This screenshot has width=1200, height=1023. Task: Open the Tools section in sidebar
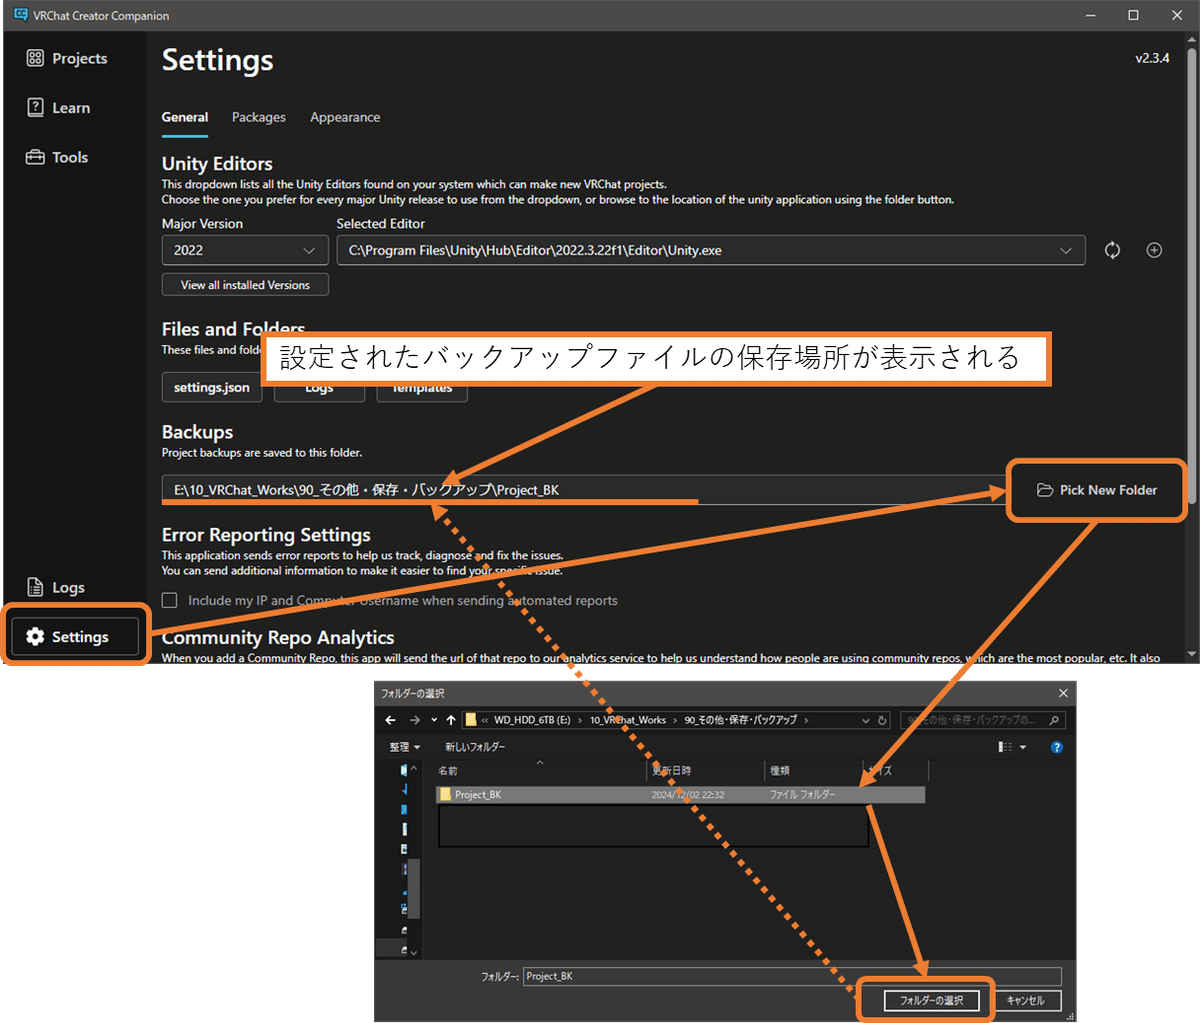(57, 157)
